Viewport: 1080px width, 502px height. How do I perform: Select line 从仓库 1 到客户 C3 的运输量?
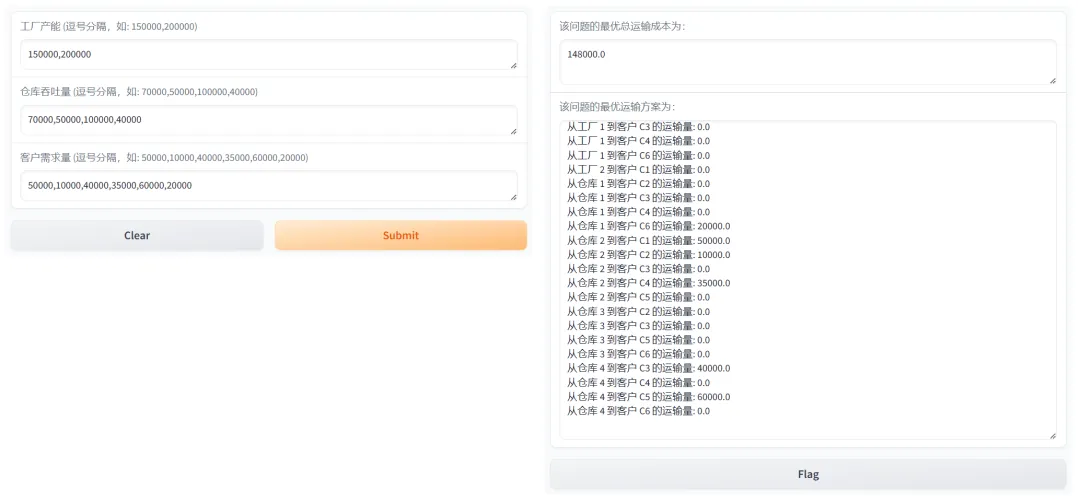[638, 198]
